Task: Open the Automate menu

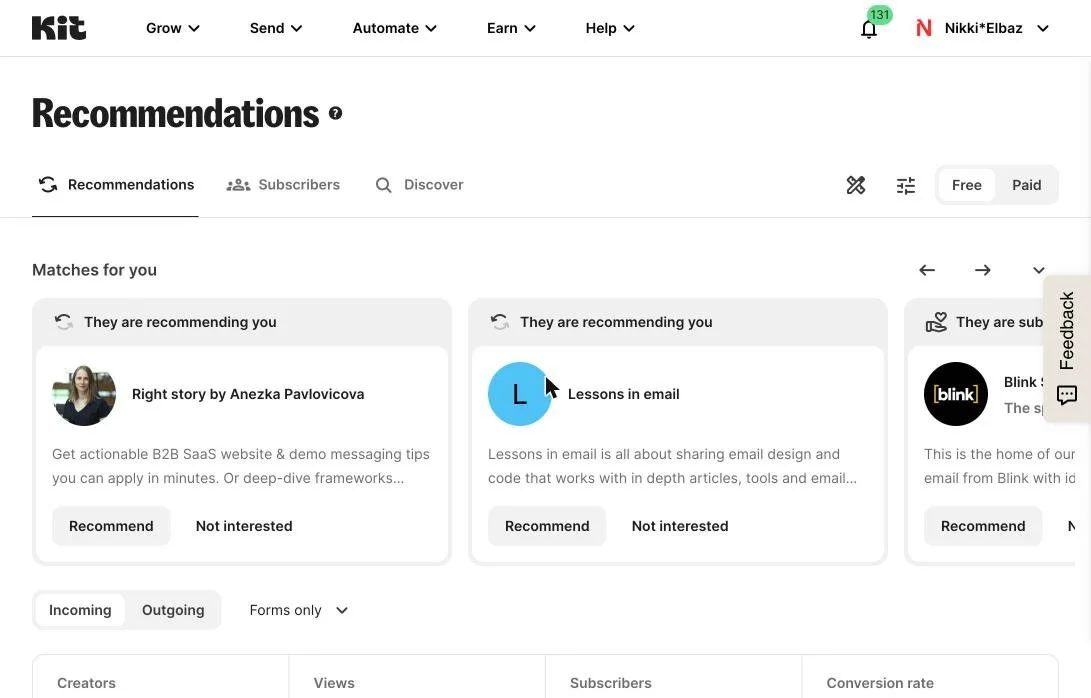Action: (395, 29)
